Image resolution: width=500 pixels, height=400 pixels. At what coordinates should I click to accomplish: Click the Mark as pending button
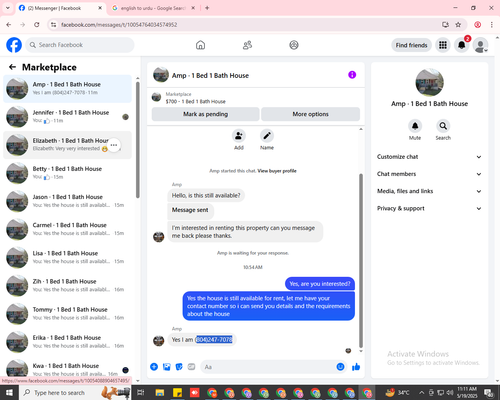(x=206, y=114)
